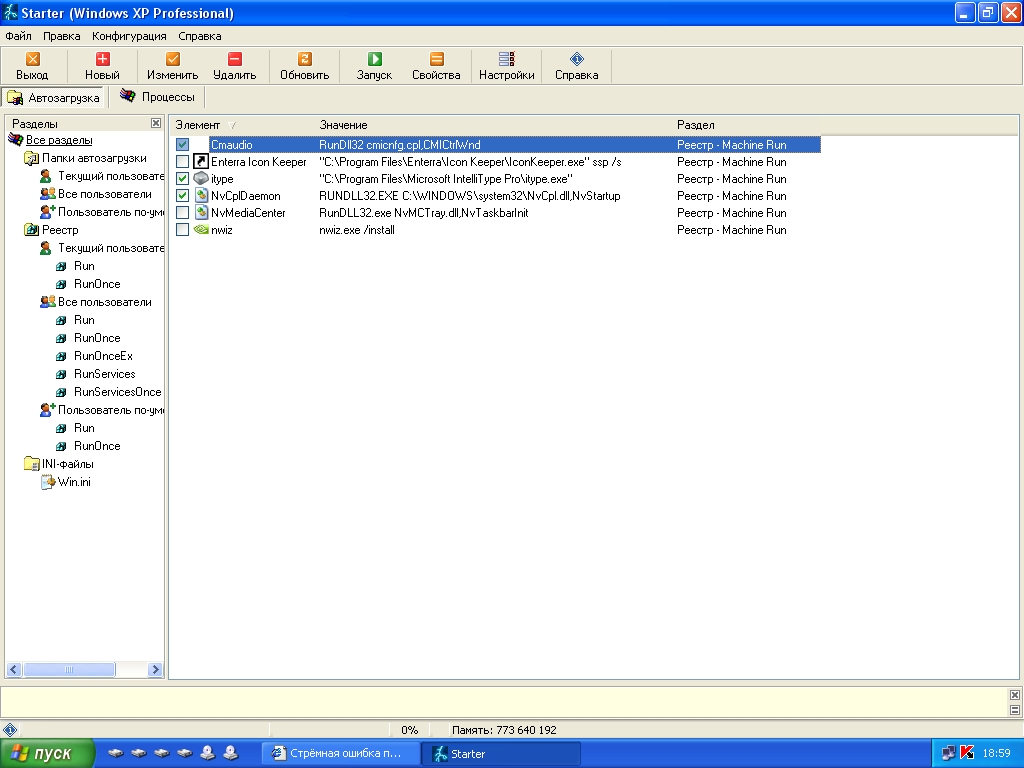Click the Справка help toolbar icon
The width and height of the screenshot is (1024, 768).
pos(577,59)
